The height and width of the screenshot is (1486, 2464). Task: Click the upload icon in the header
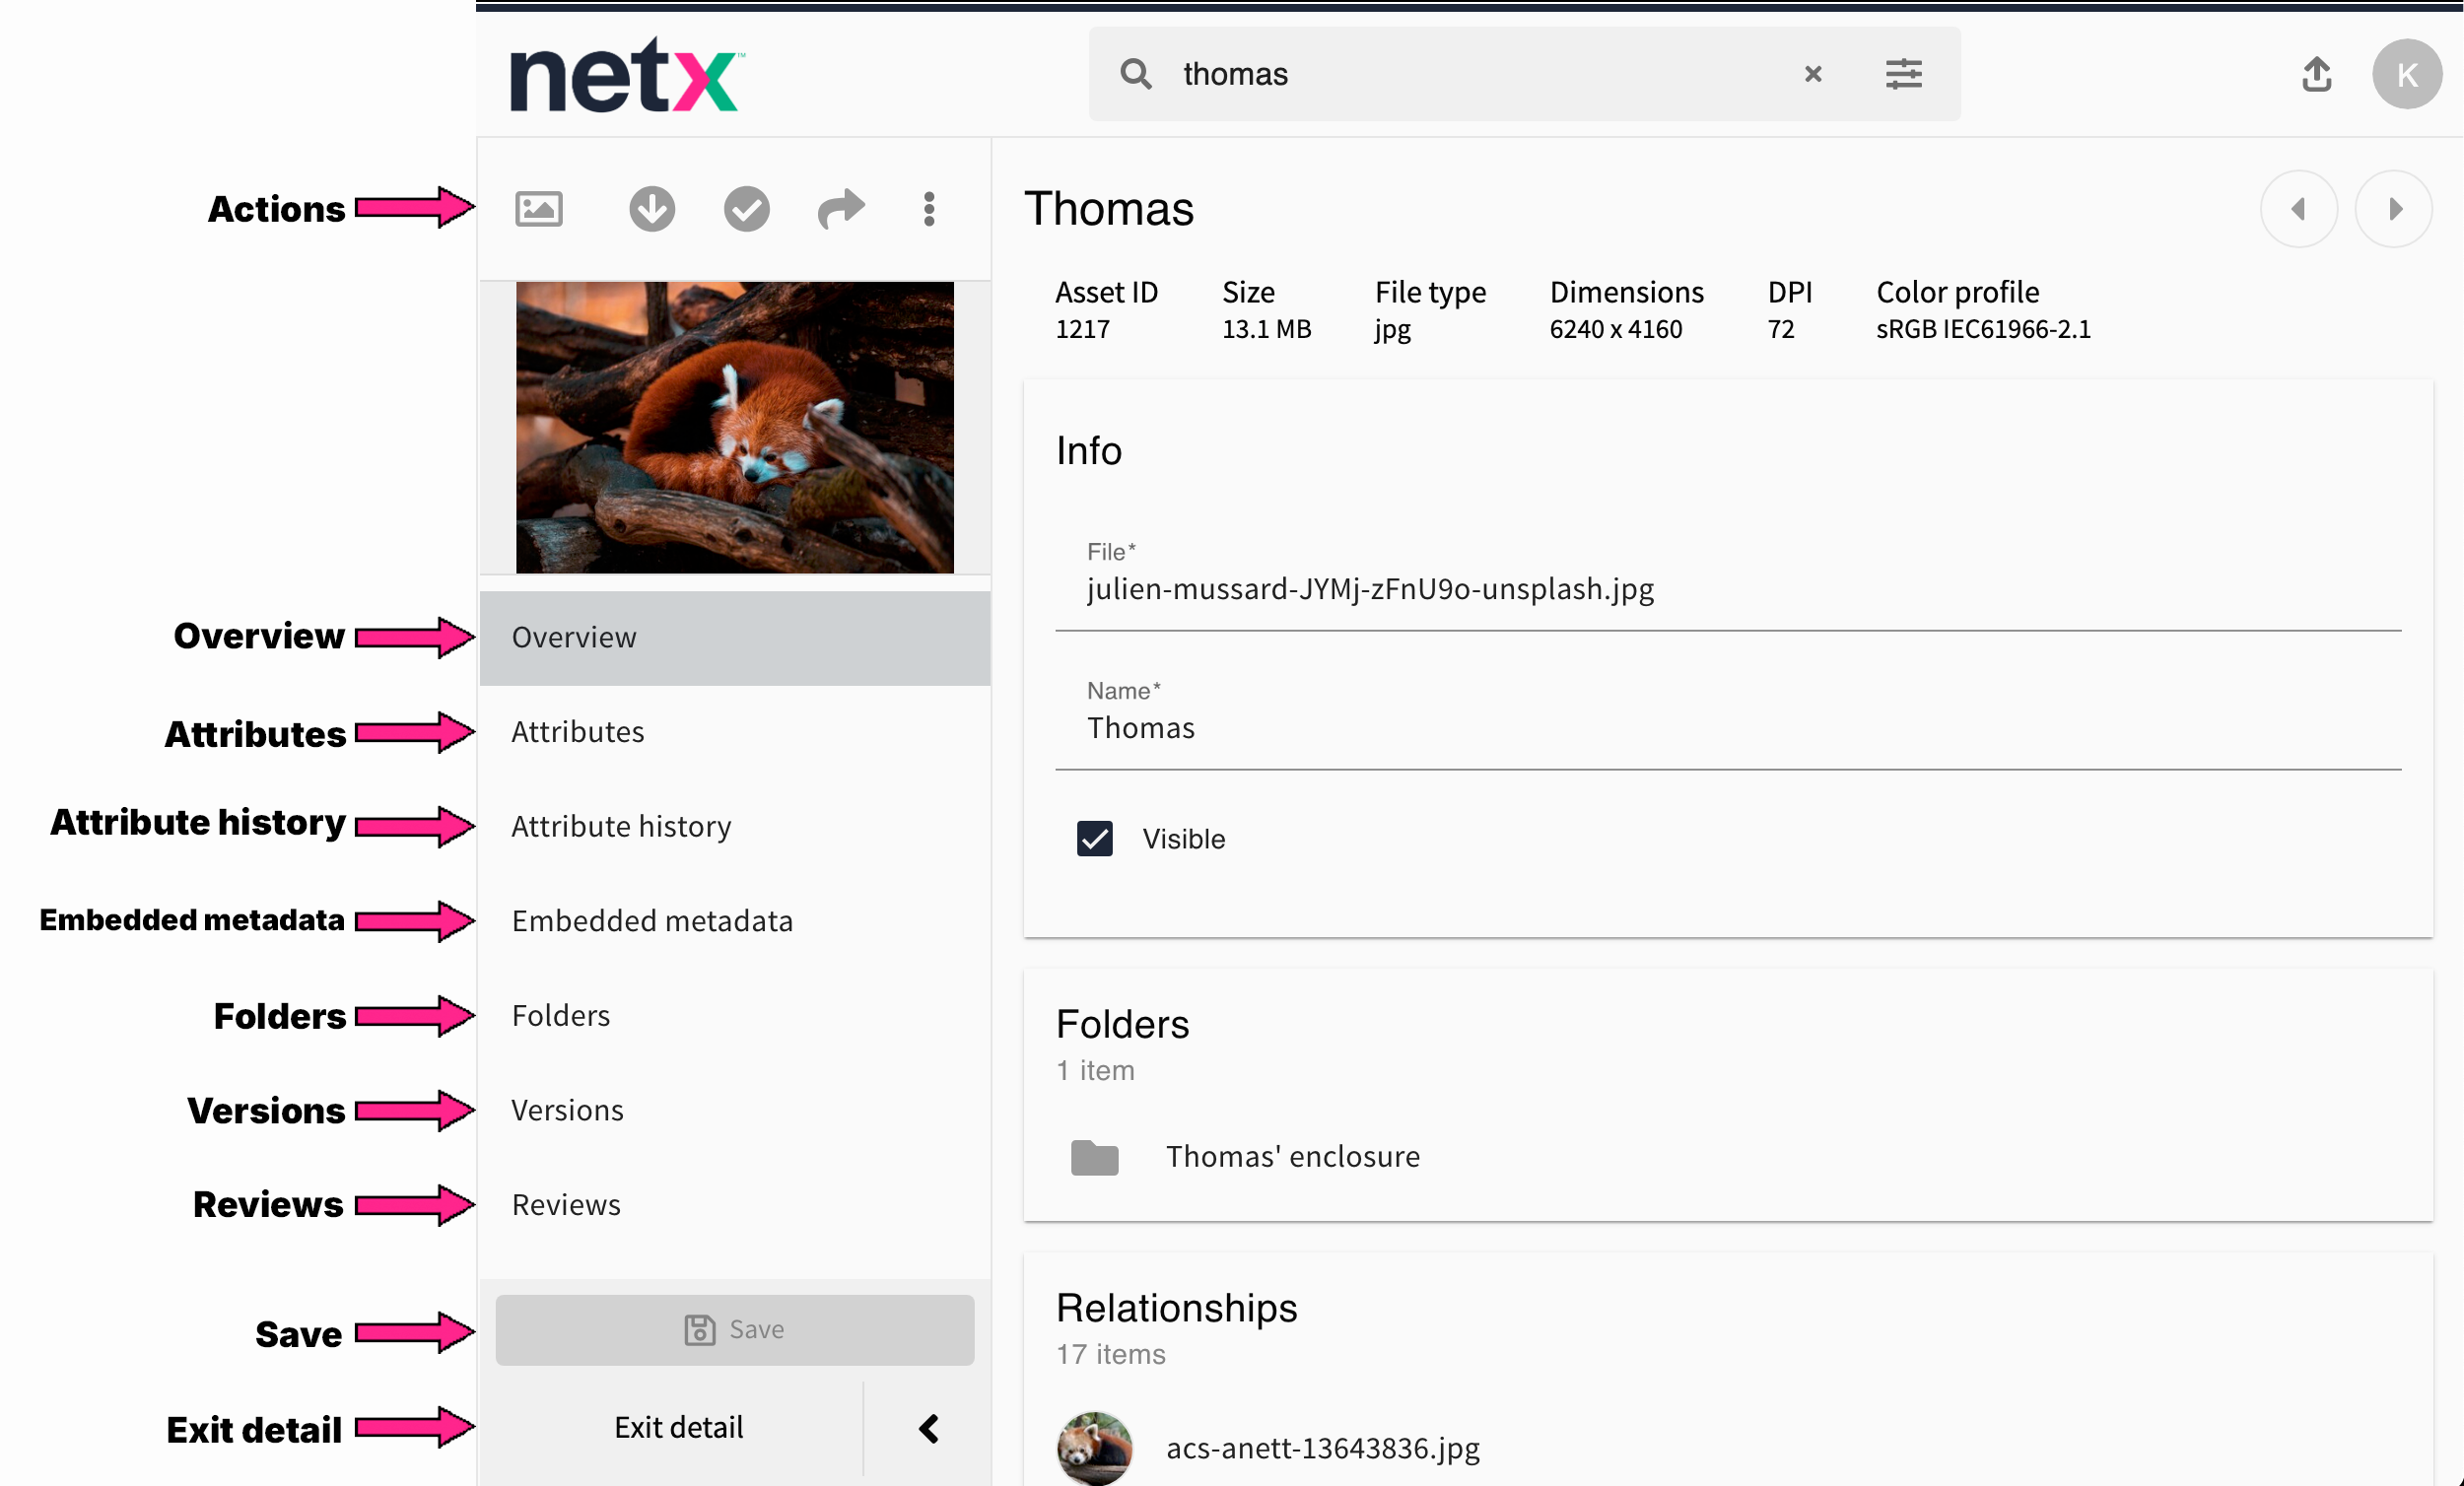click(x=2316, y=74)
